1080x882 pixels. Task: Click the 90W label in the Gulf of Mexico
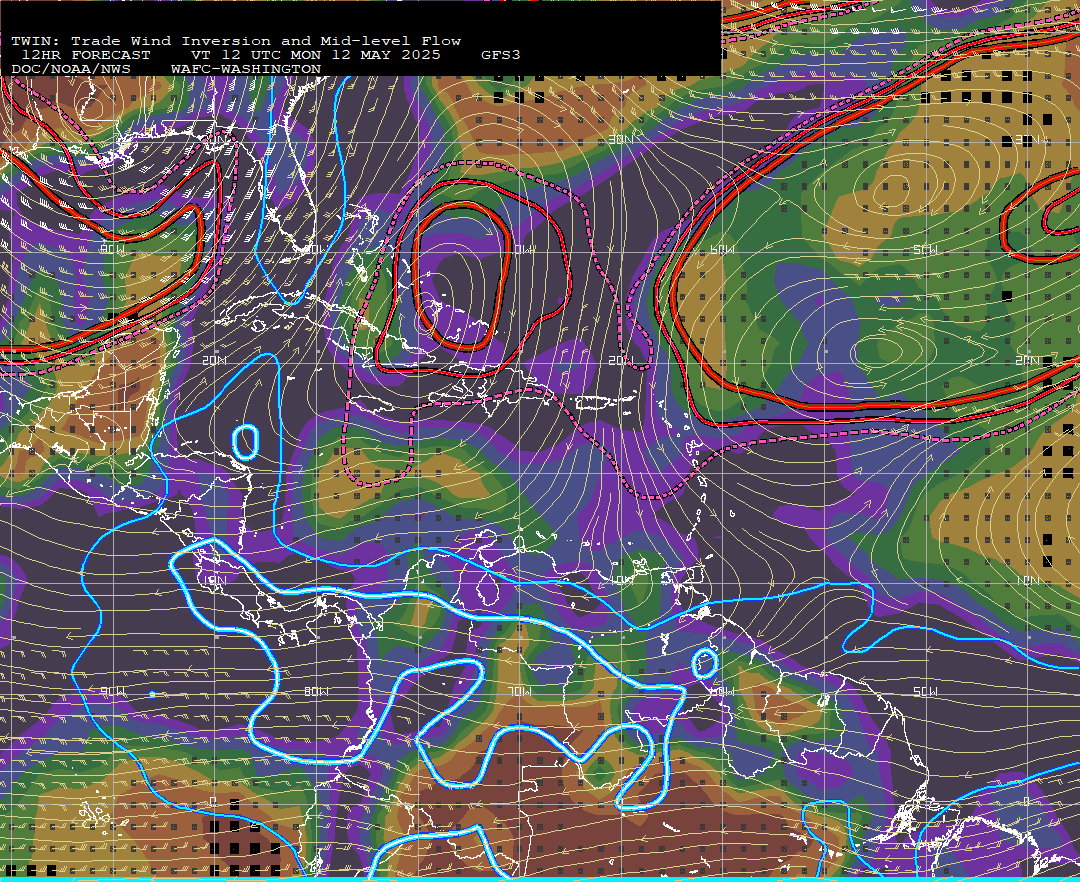tap(113, 249)
